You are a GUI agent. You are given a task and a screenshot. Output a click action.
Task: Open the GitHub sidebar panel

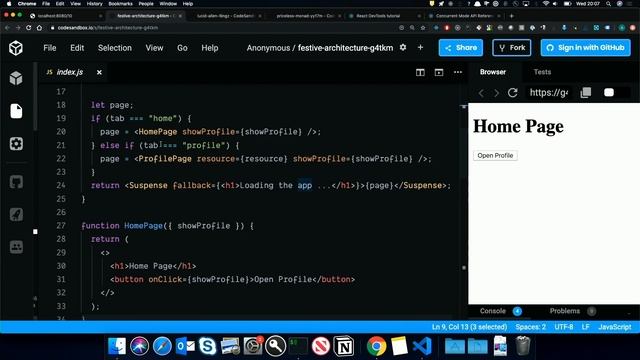point(16,182)
